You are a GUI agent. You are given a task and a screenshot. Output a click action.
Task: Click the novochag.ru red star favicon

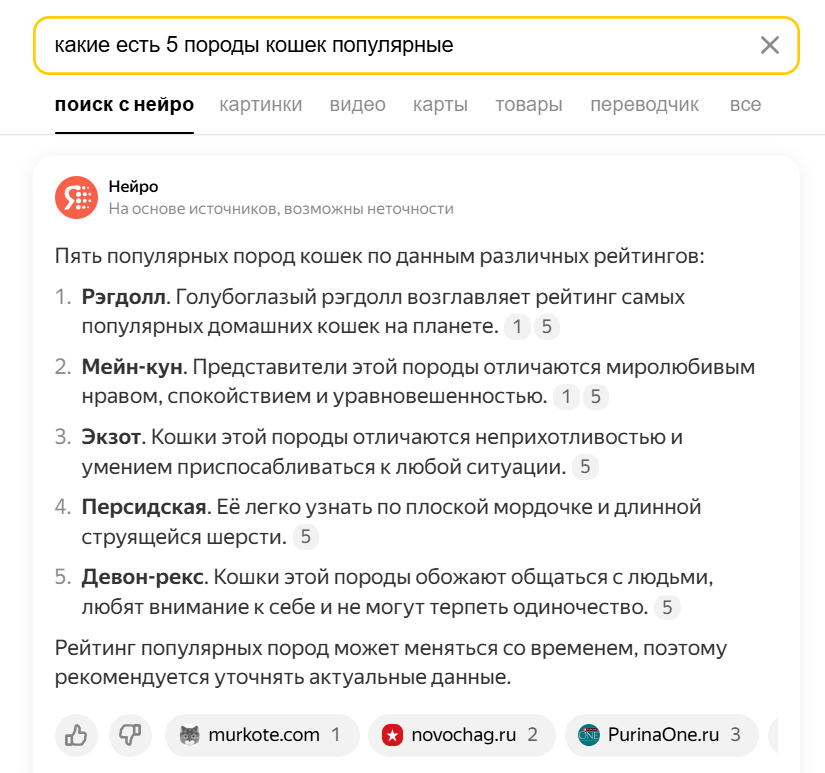click(392, 736)
